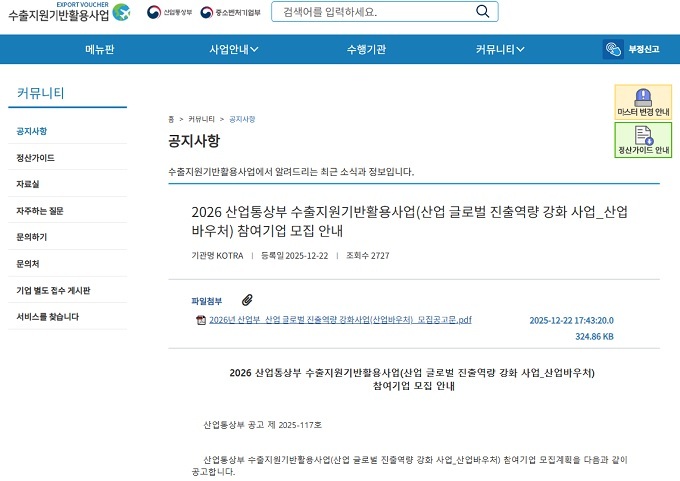
Task: Click the 커뮤니티 breadcrumb link
Action: click(202, 119)
